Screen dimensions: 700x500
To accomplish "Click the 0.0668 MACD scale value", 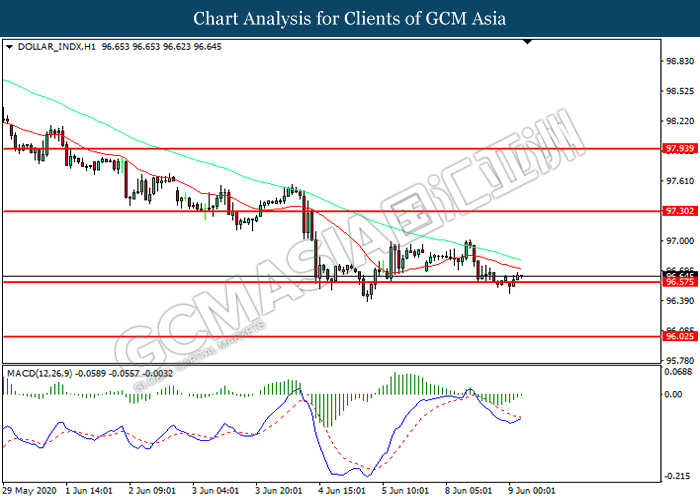I will click(679, 372).
